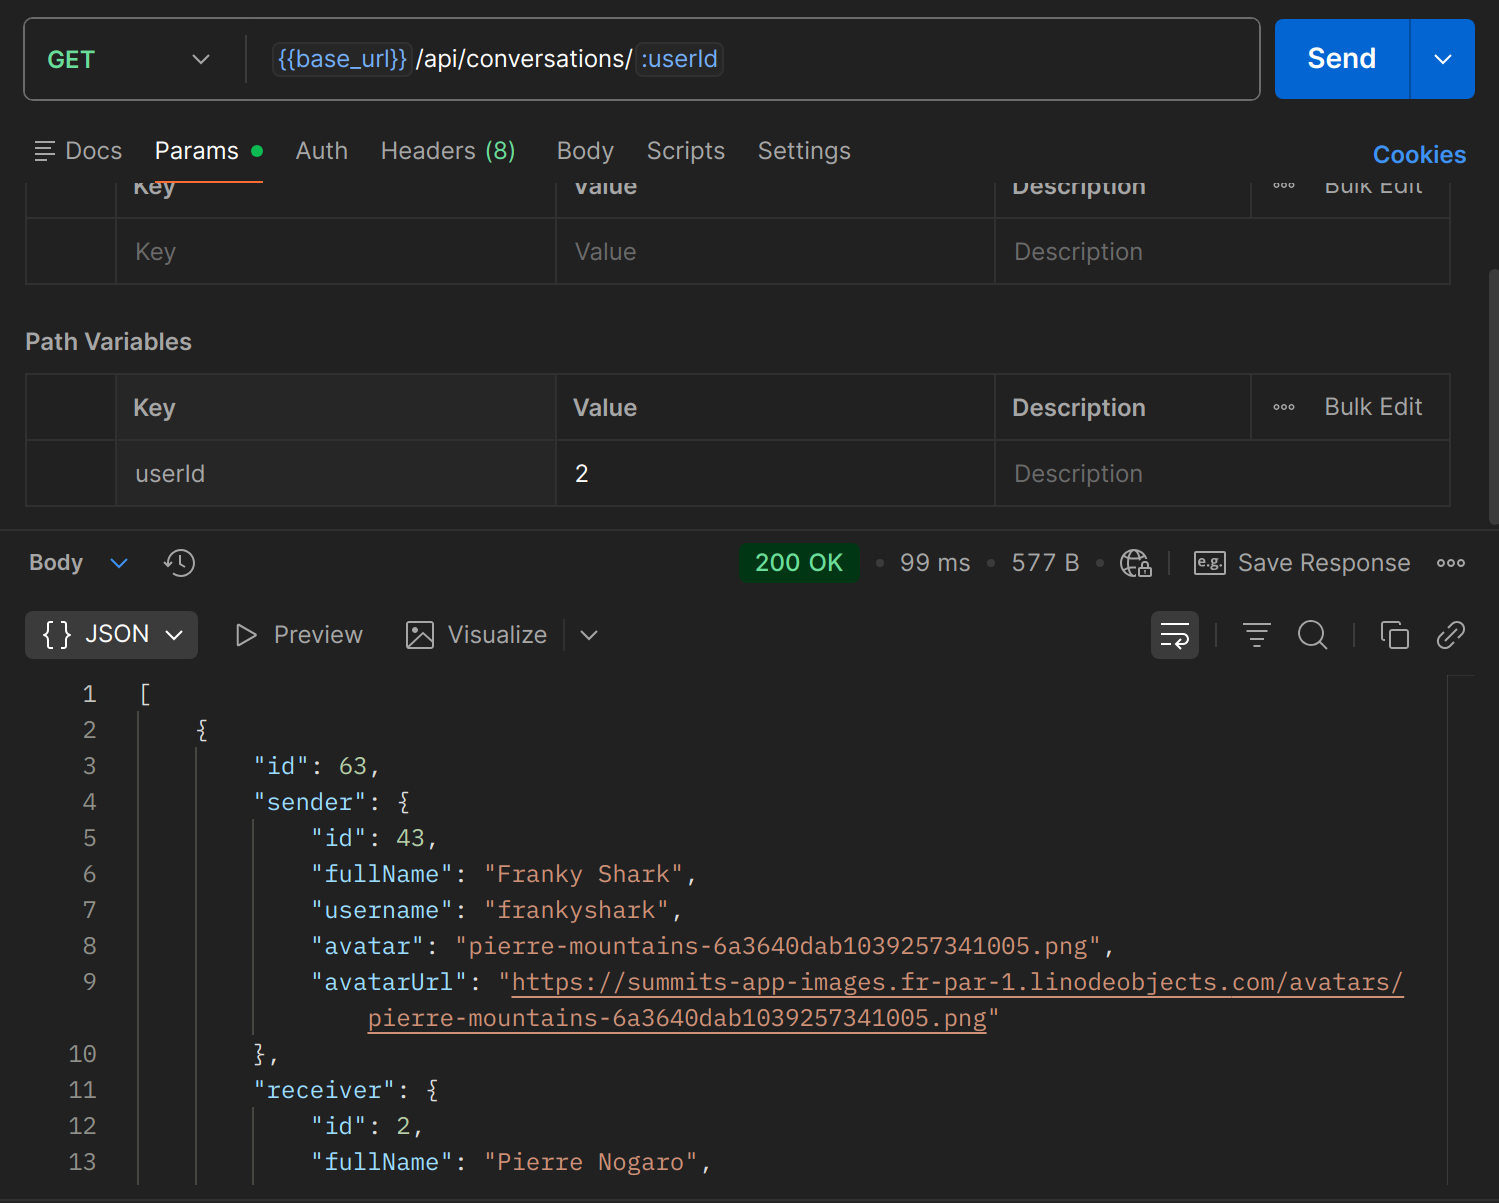Toggle the word wrap icon

coord(1175,635)
